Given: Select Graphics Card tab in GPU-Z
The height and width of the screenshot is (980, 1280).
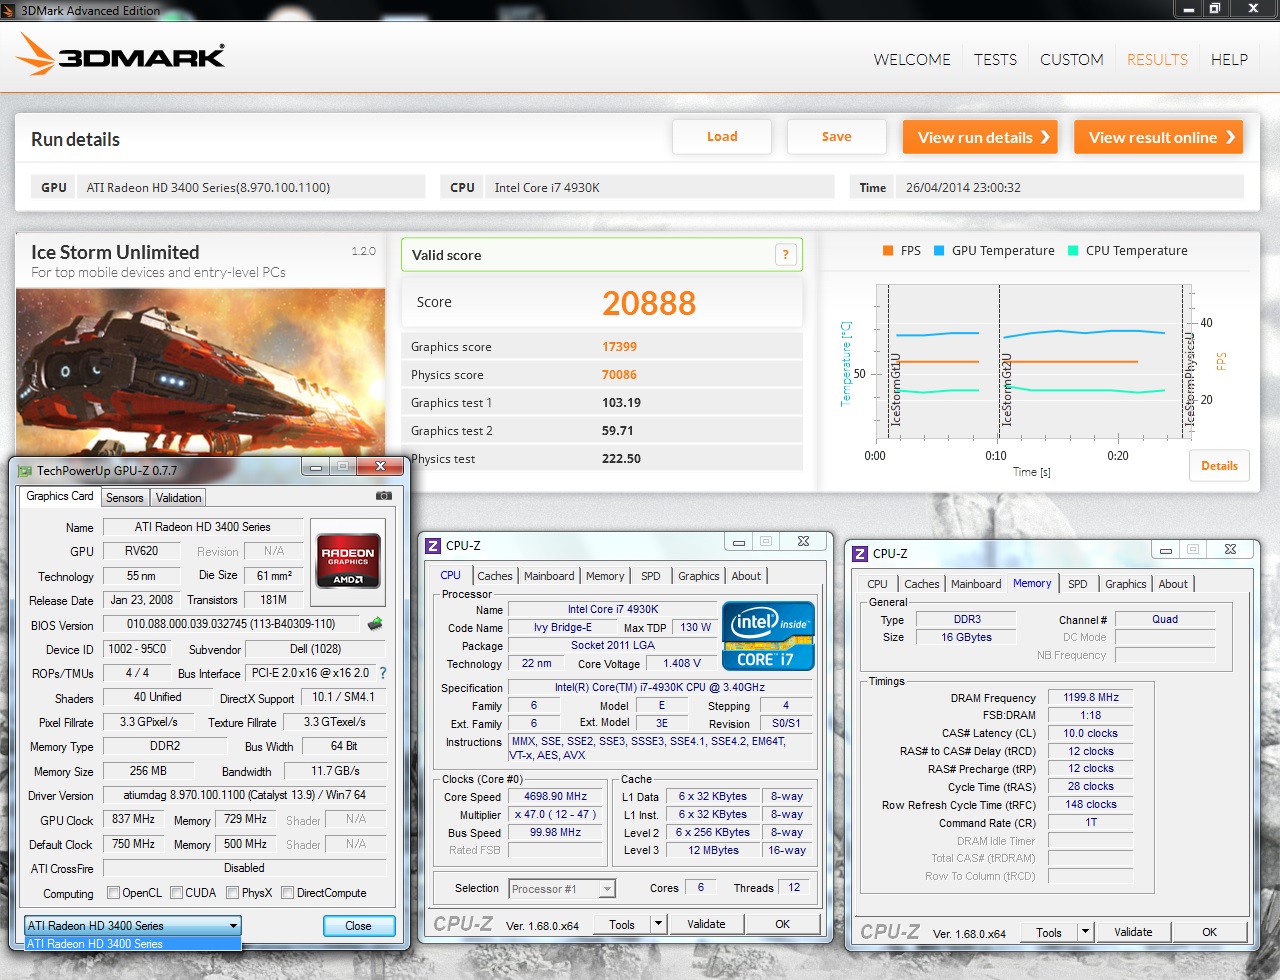Looking at the screenshot, I should pos(60,496).
